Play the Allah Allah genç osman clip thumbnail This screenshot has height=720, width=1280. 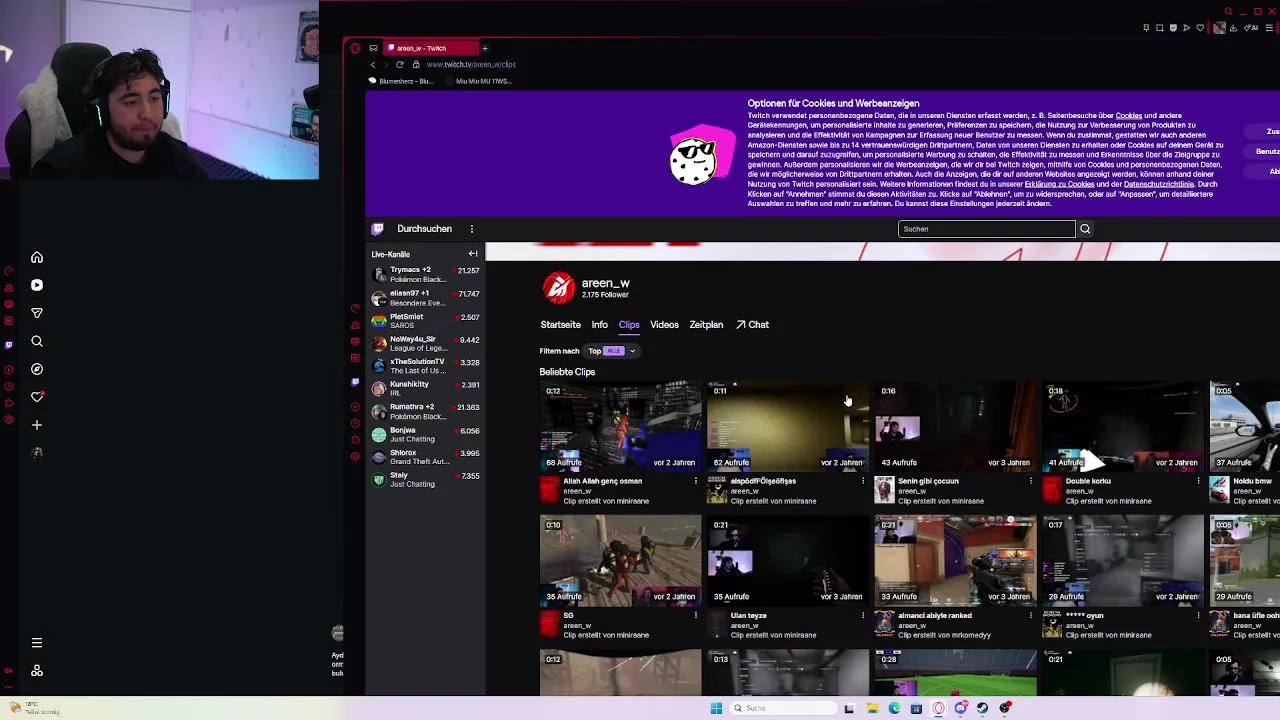pyautogui.click(x=620, y=426)
